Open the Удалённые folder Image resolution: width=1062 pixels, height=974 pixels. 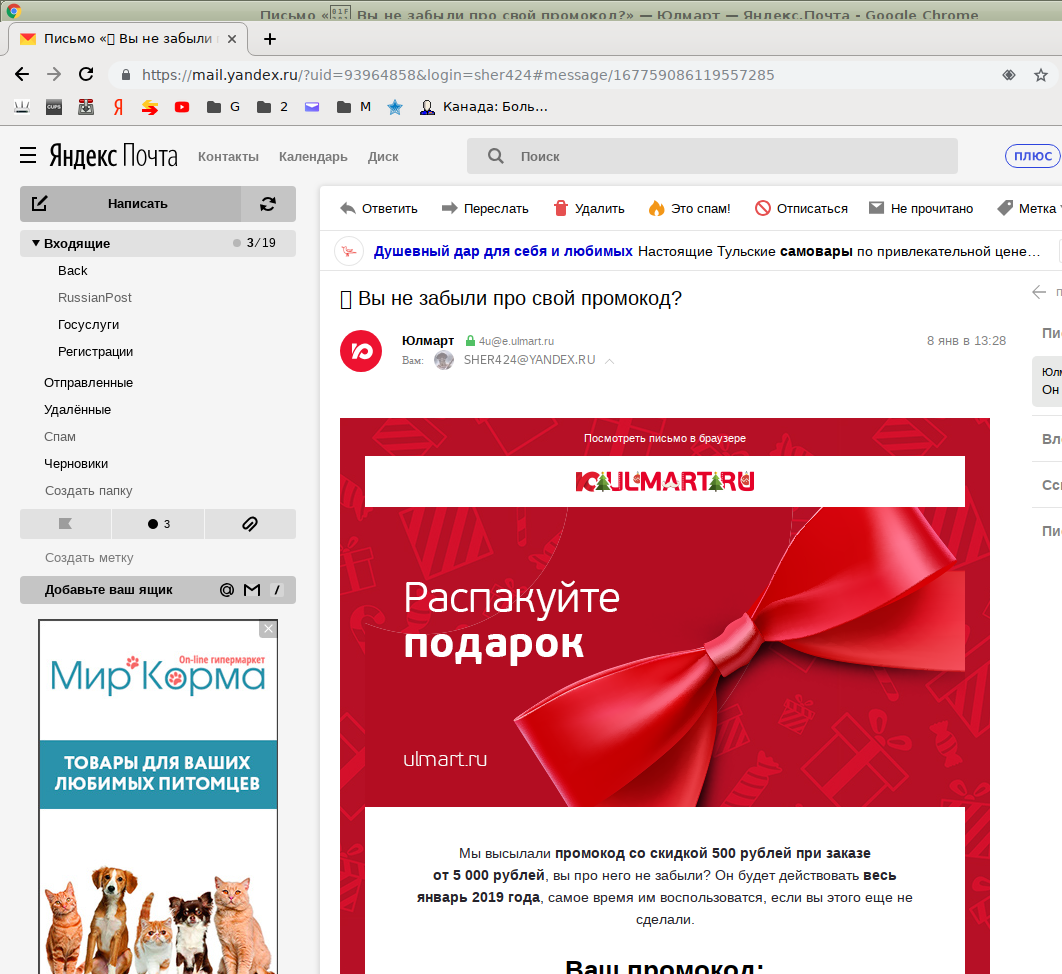[x=77, y=410]
